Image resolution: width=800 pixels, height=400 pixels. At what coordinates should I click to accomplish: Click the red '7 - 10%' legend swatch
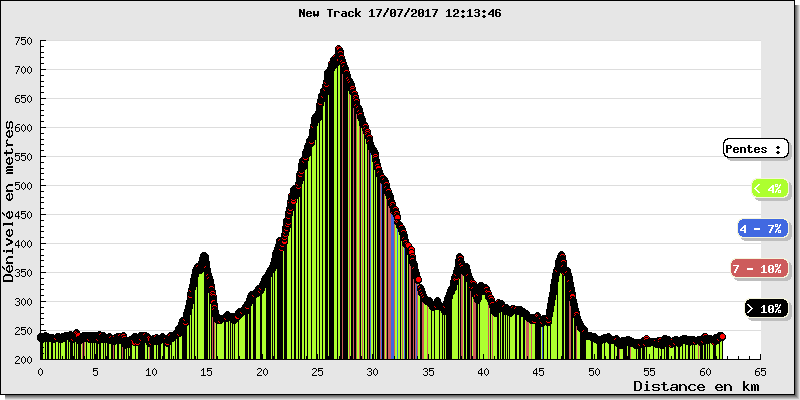click(760, 269)
